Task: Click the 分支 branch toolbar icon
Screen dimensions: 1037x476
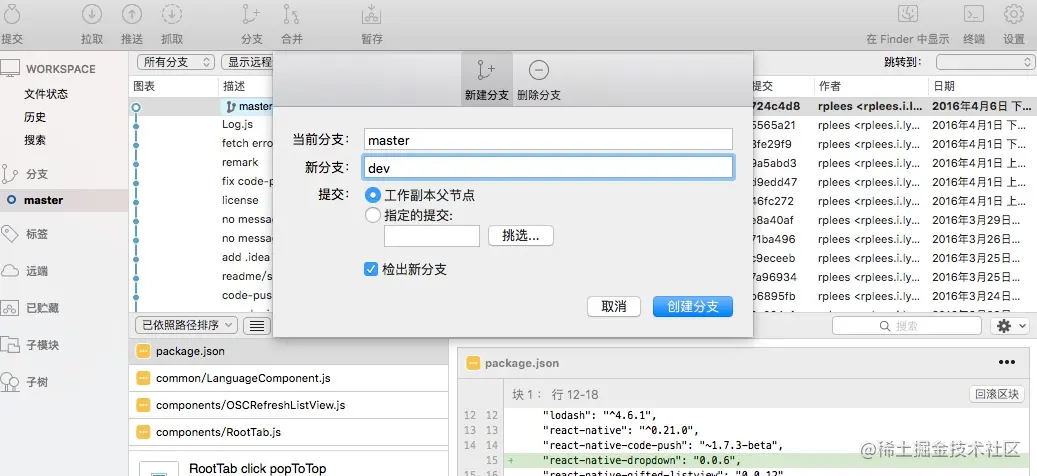Action: [251, 15]
